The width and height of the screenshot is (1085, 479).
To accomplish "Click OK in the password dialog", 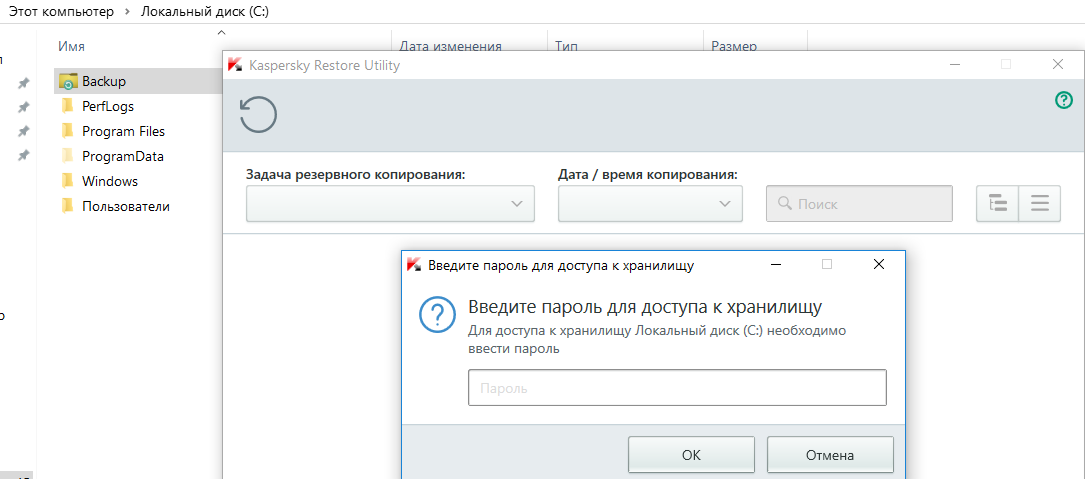I will pyautogui.click(x=691, y=455).
